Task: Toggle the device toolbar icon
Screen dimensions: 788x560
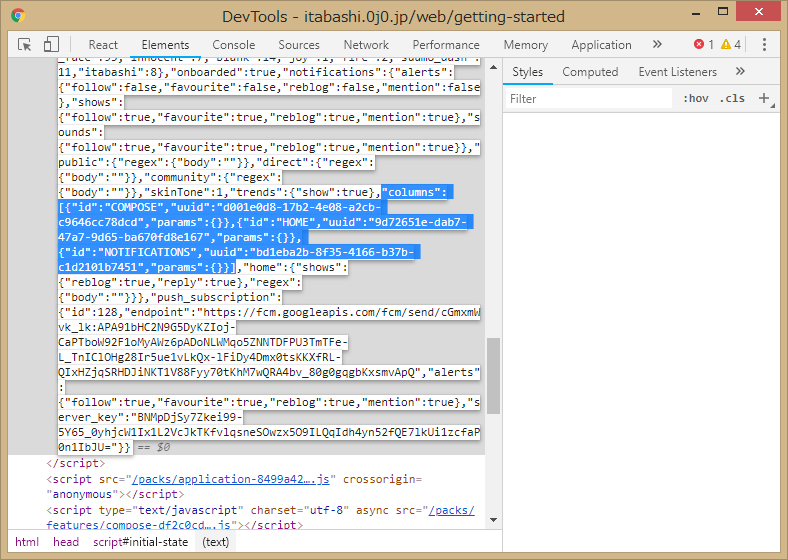Action: pos(52,45)
